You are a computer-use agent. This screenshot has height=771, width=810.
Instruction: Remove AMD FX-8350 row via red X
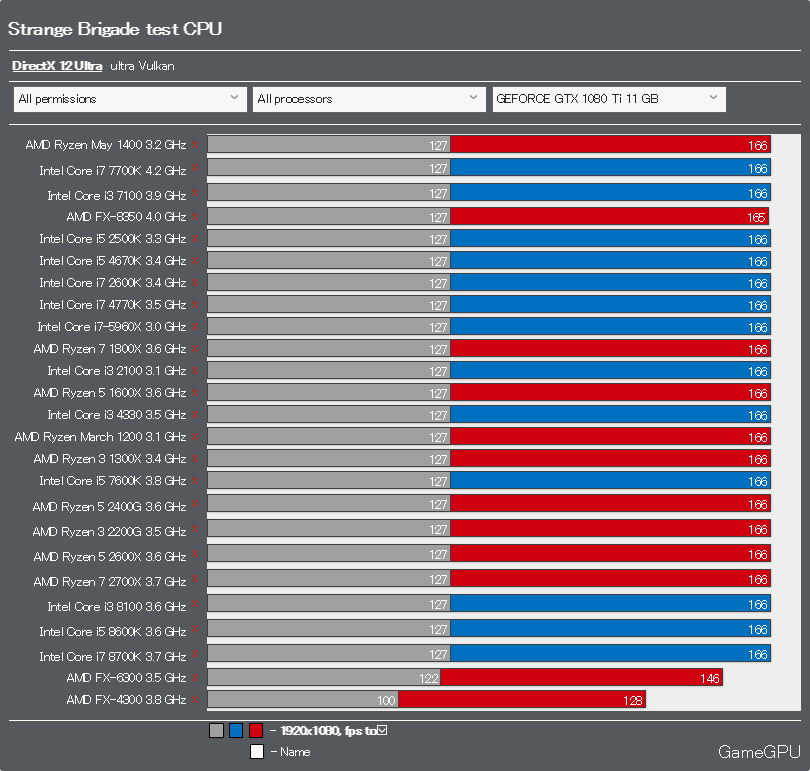(195, 216)
